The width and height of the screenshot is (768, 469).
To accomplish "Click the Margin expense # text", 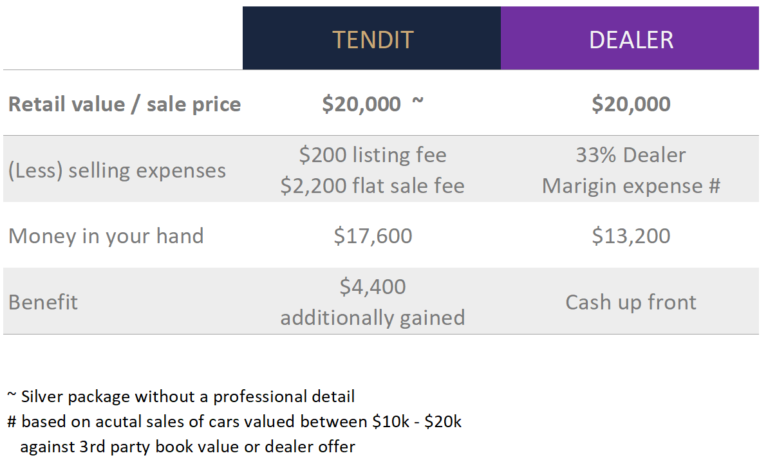I will pos(631,186).
